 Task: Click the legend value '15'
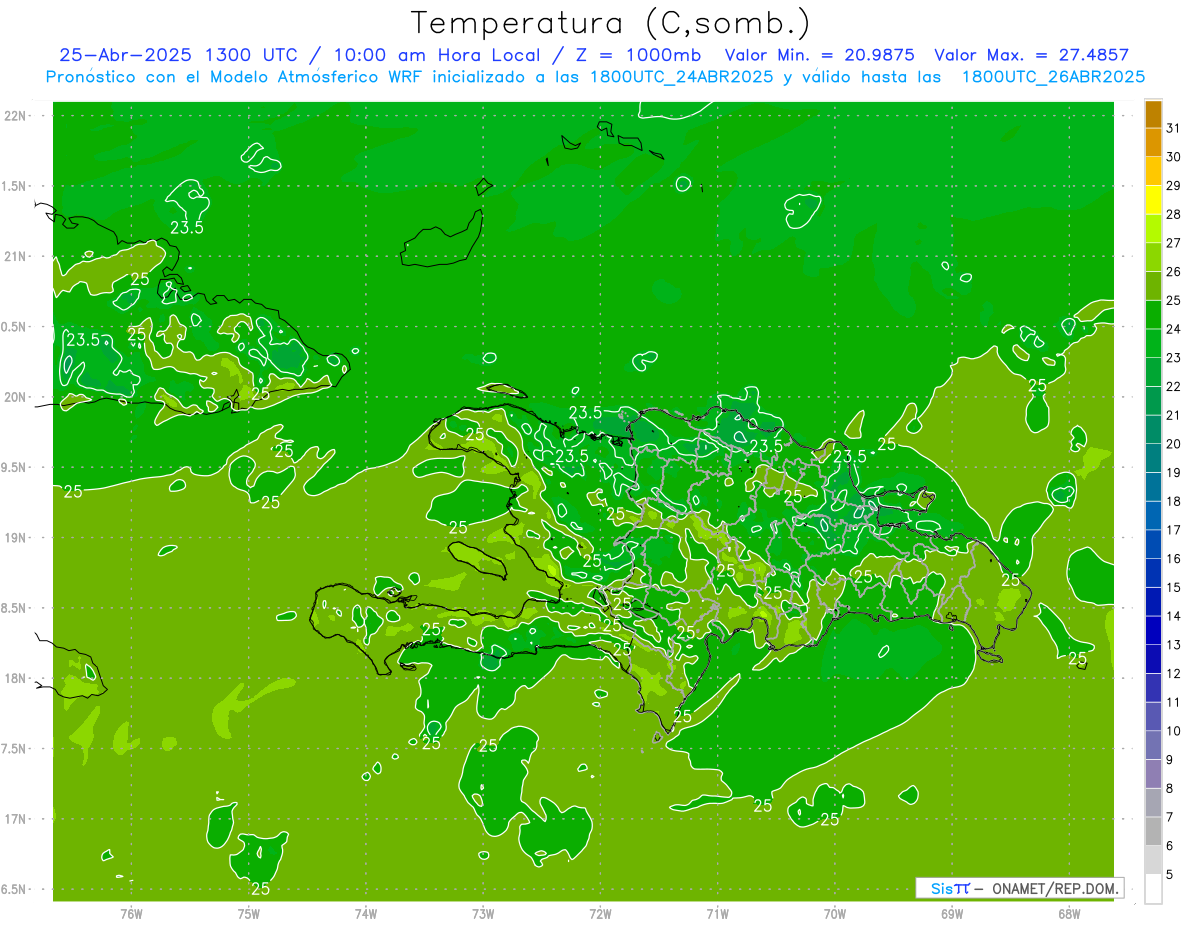1173,587
